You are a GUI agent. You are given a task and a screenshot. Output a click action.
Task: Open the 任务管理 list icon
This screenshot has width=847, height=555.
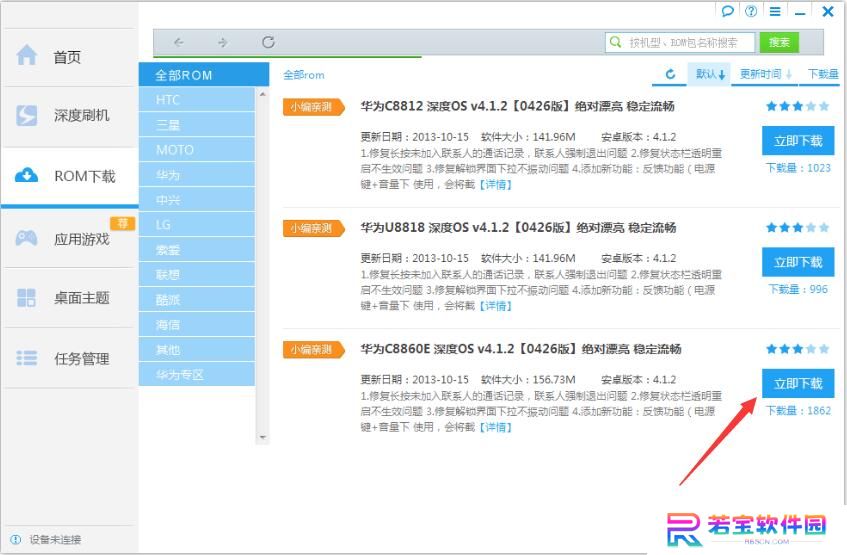(26, 358)
